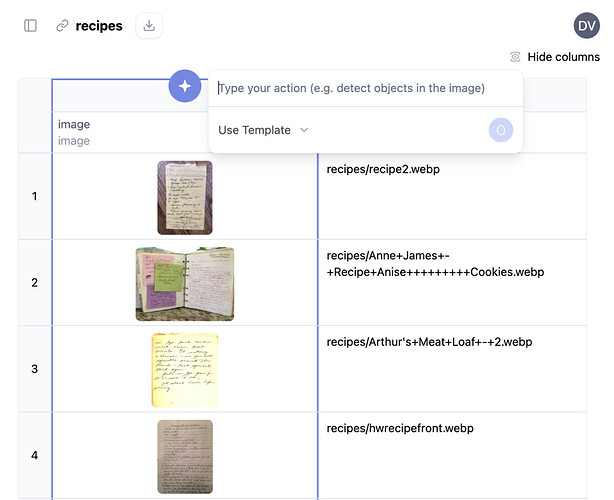The image size is (614, 500).
Task: Click the link icon beside recipes
Action: pos(62,26)
